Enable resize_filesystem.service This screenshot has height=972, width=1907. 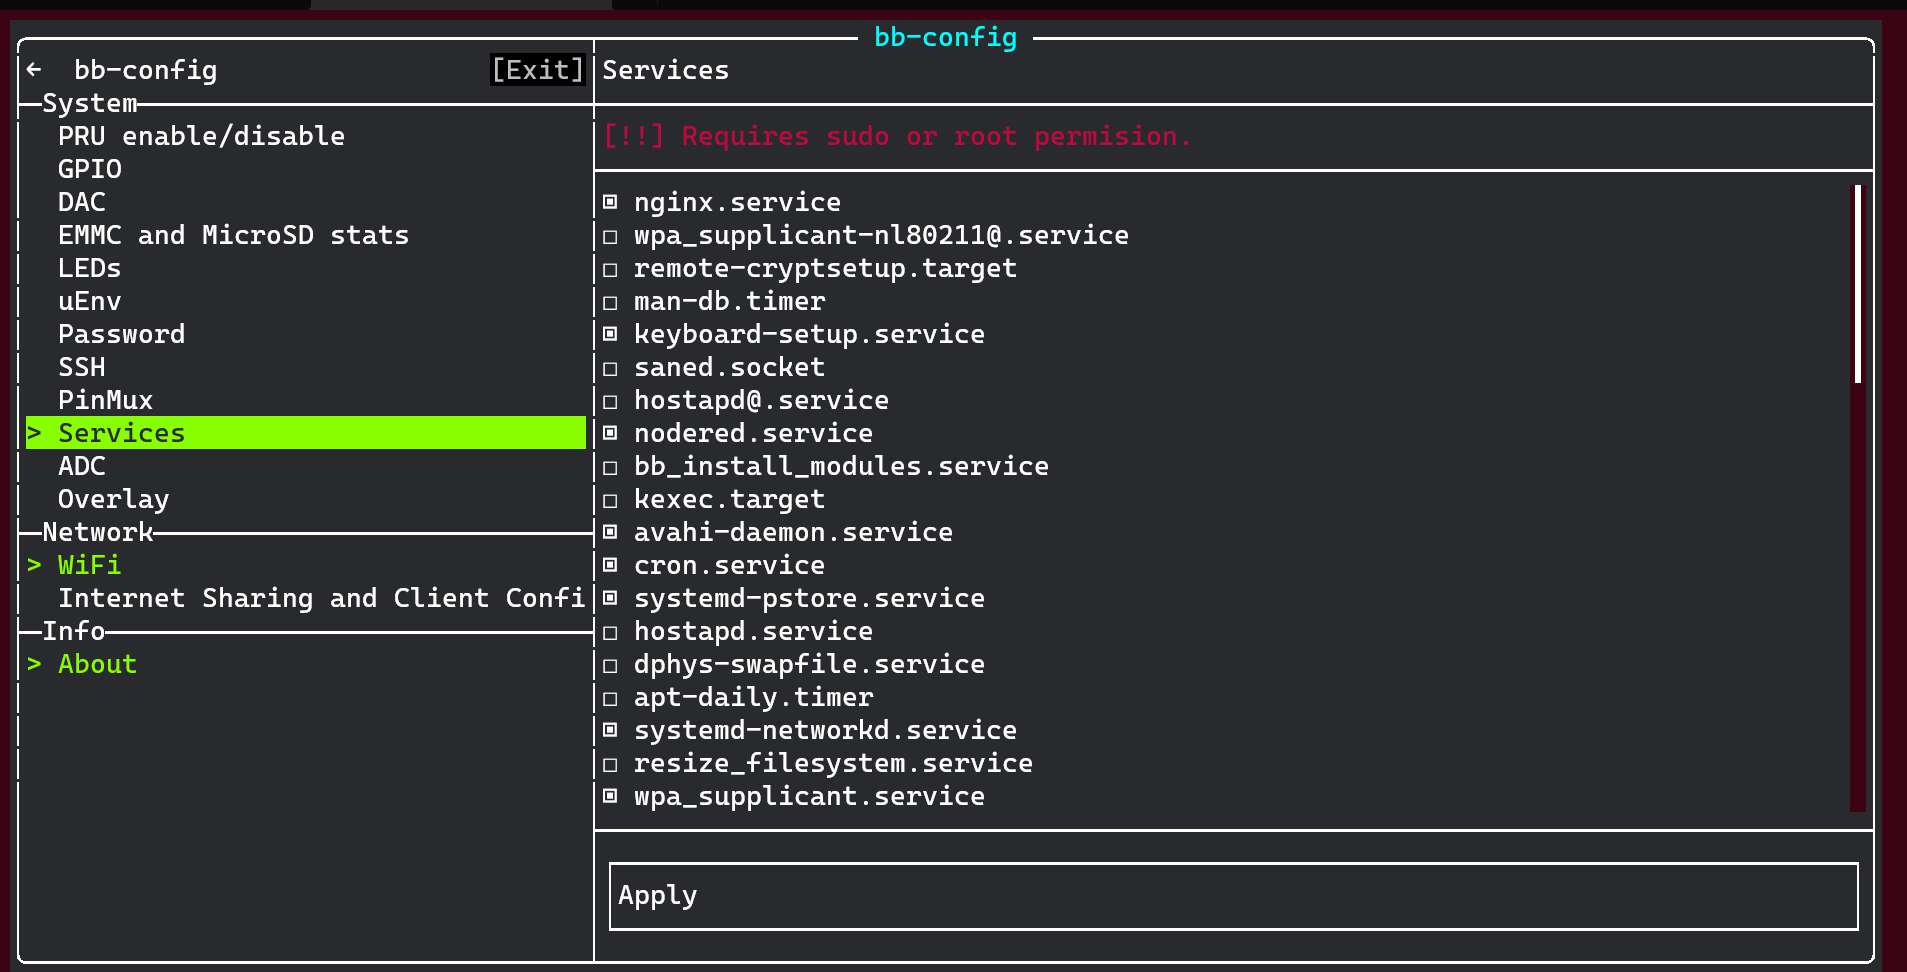[611, 763]
